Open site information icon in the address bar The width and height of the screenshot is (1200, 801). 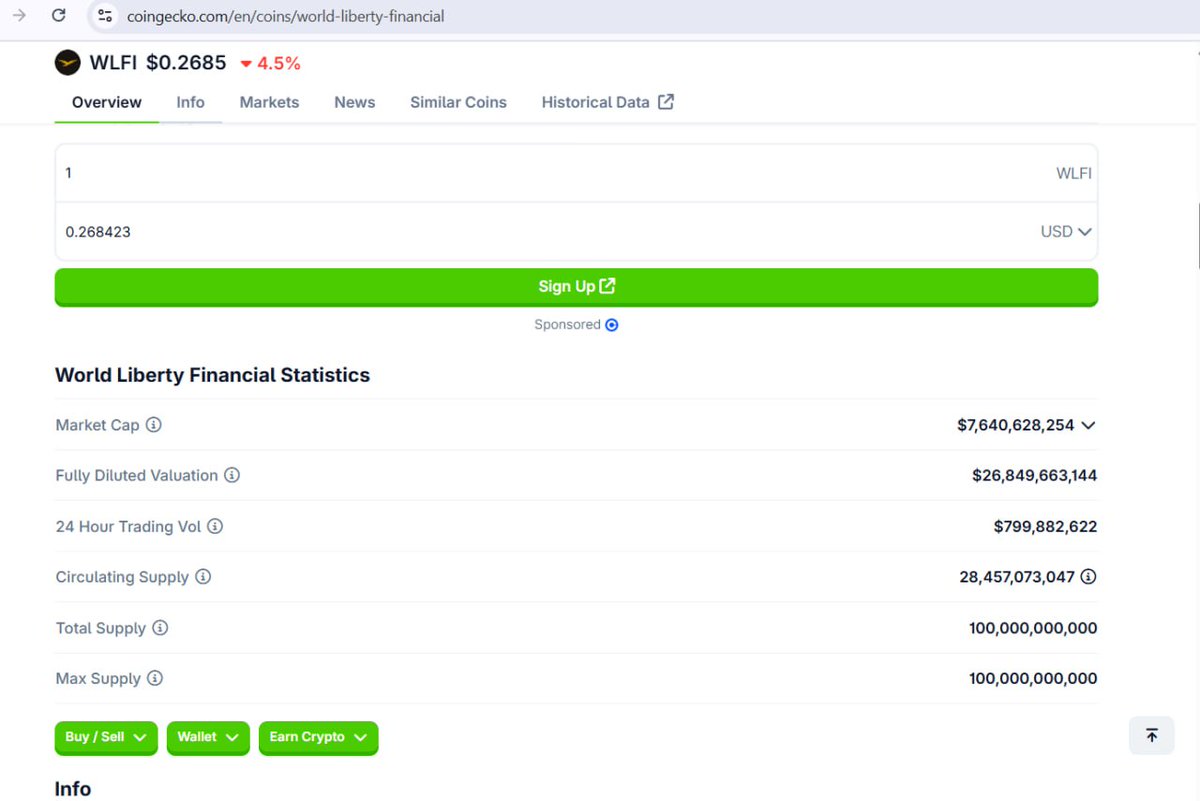pyautogui.click(x=105, y=16)
